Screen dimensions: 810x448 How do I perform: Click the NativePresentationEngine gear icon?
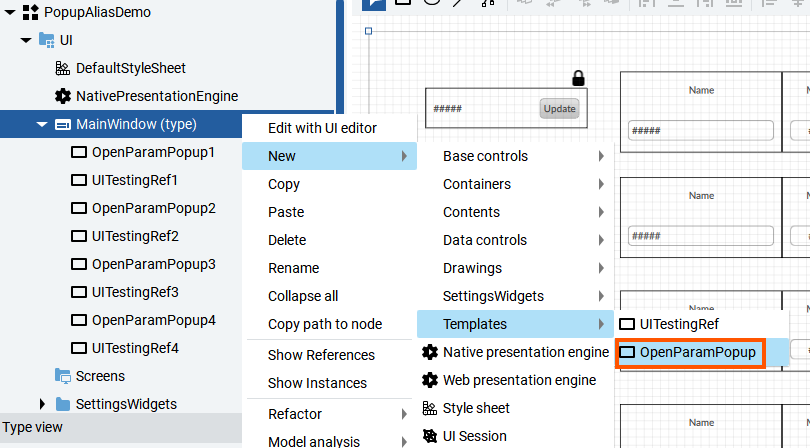point(63,96)
